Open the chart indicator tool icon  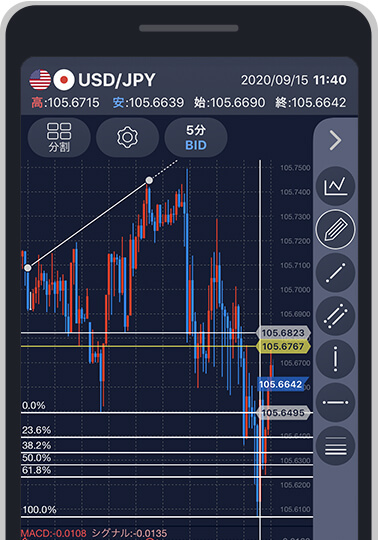[335, 186]
